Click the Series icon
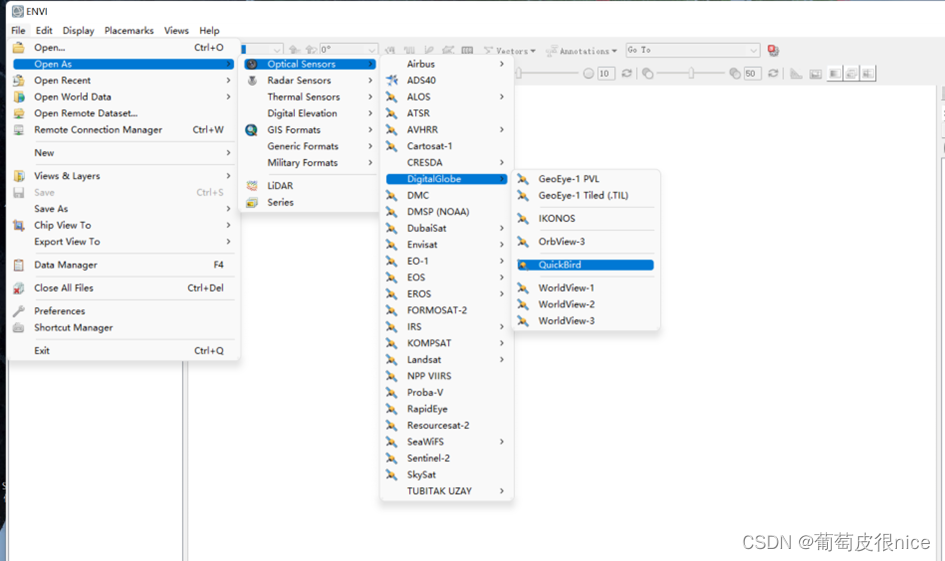 252,202
